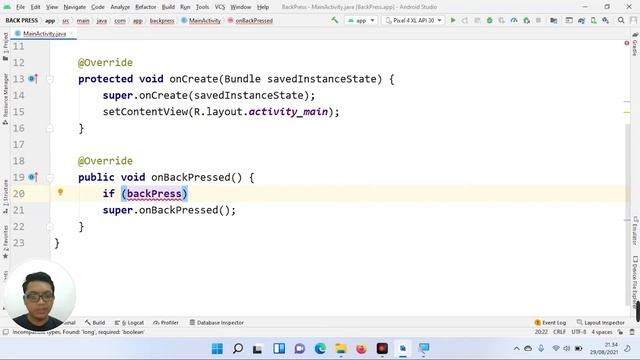640x360 pixels.
Task: Click the override gutter icon on line 13
Action: pyautogui.click(x=33, y=78)
